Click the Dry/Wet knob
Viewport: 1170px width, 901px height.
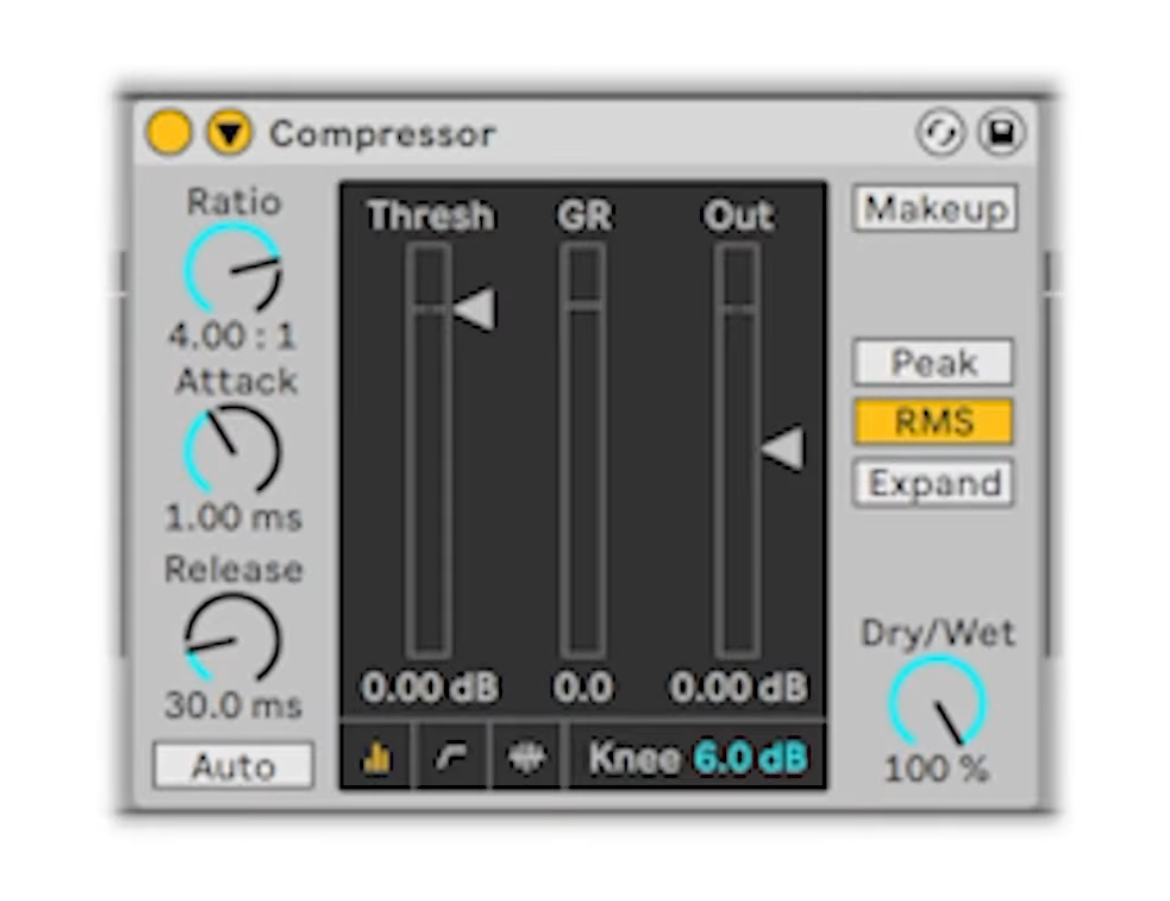click(x=937, y=701)
